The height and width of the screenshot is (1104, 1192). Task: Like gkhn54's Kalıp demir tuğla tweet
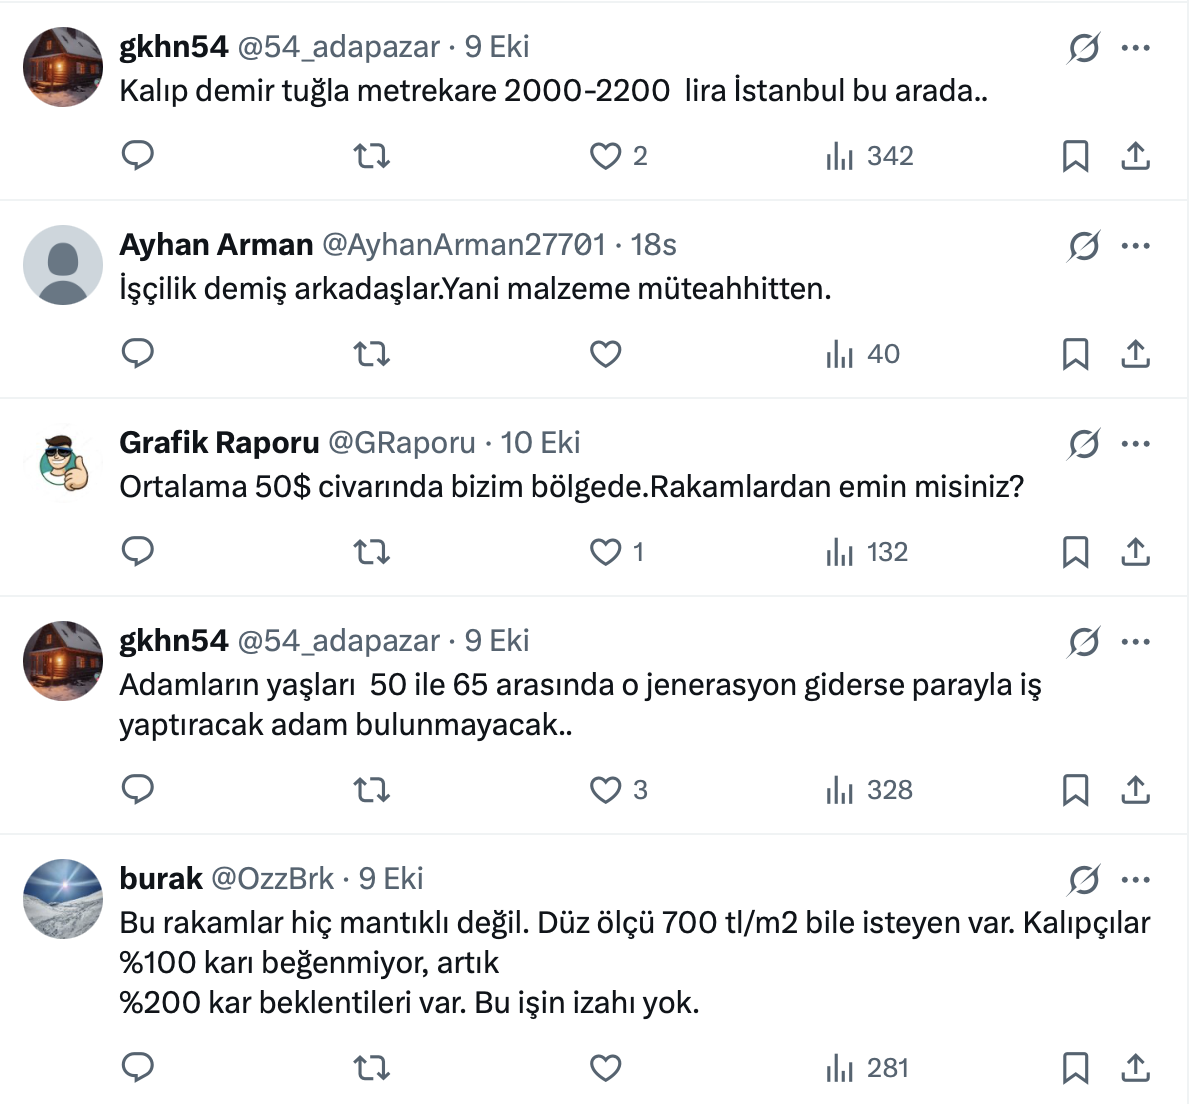(605, 156)
